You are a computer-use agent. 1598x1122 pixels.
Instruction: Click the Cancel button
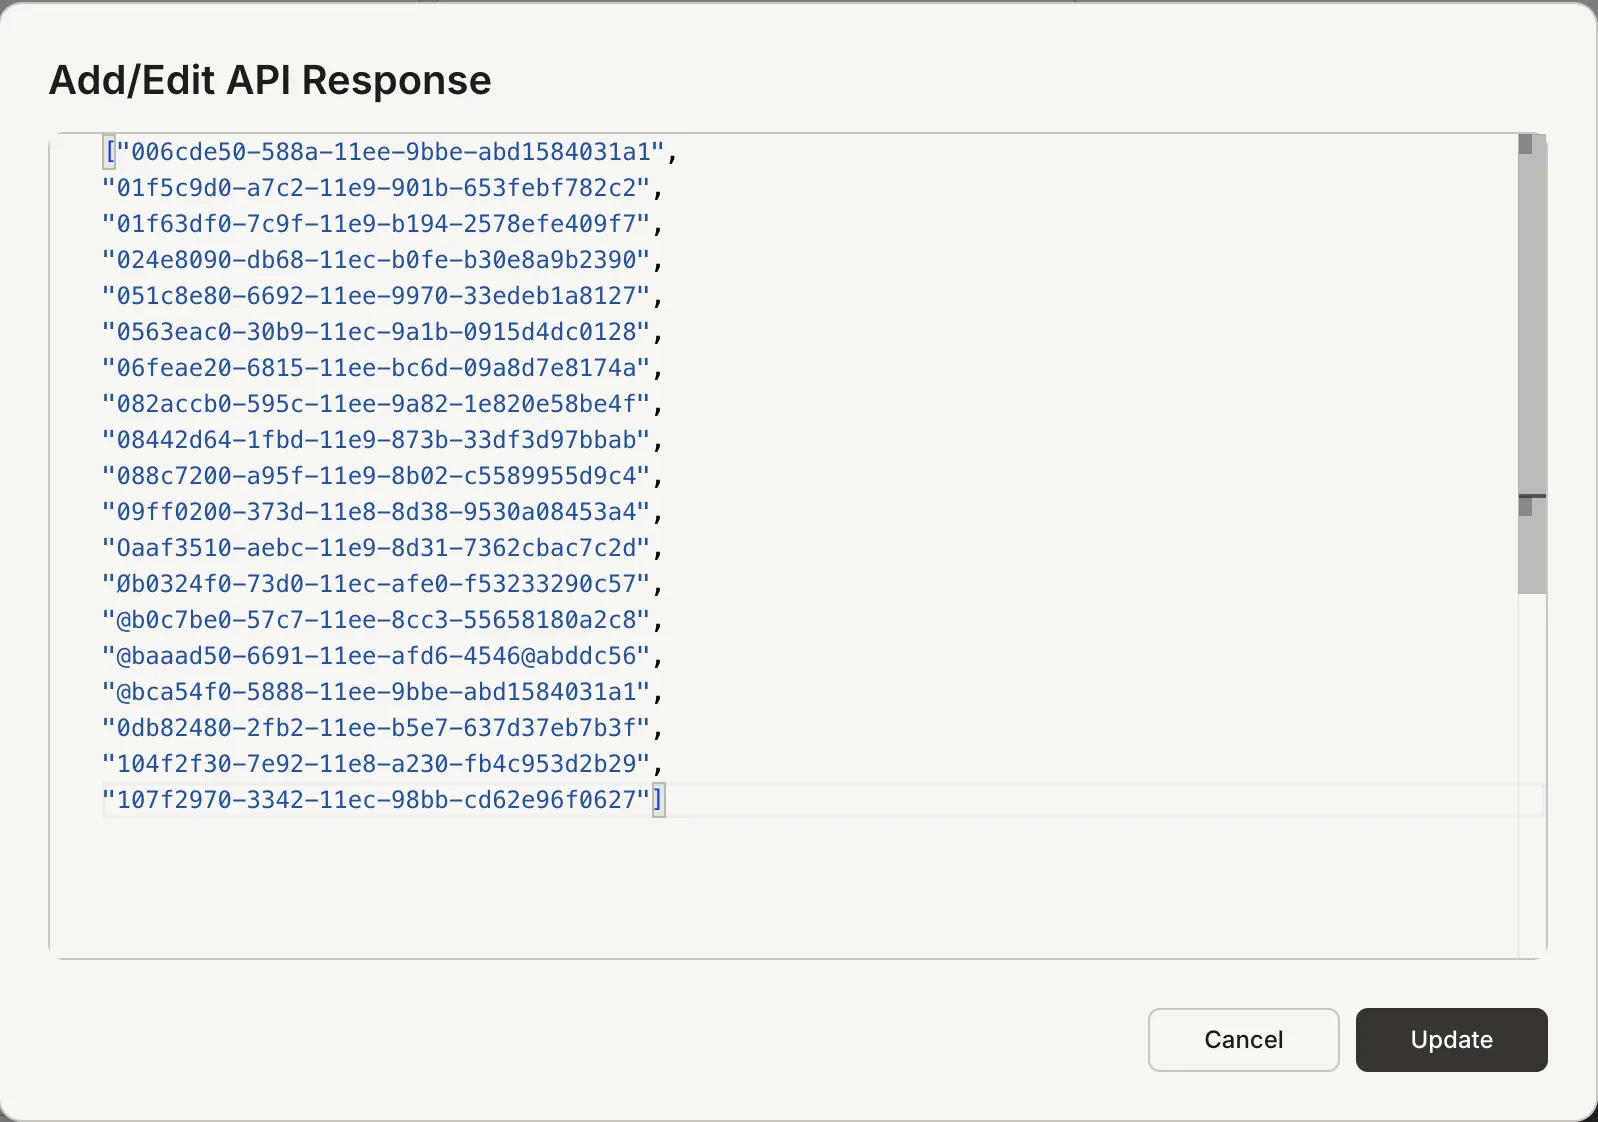point(1243,1040)
